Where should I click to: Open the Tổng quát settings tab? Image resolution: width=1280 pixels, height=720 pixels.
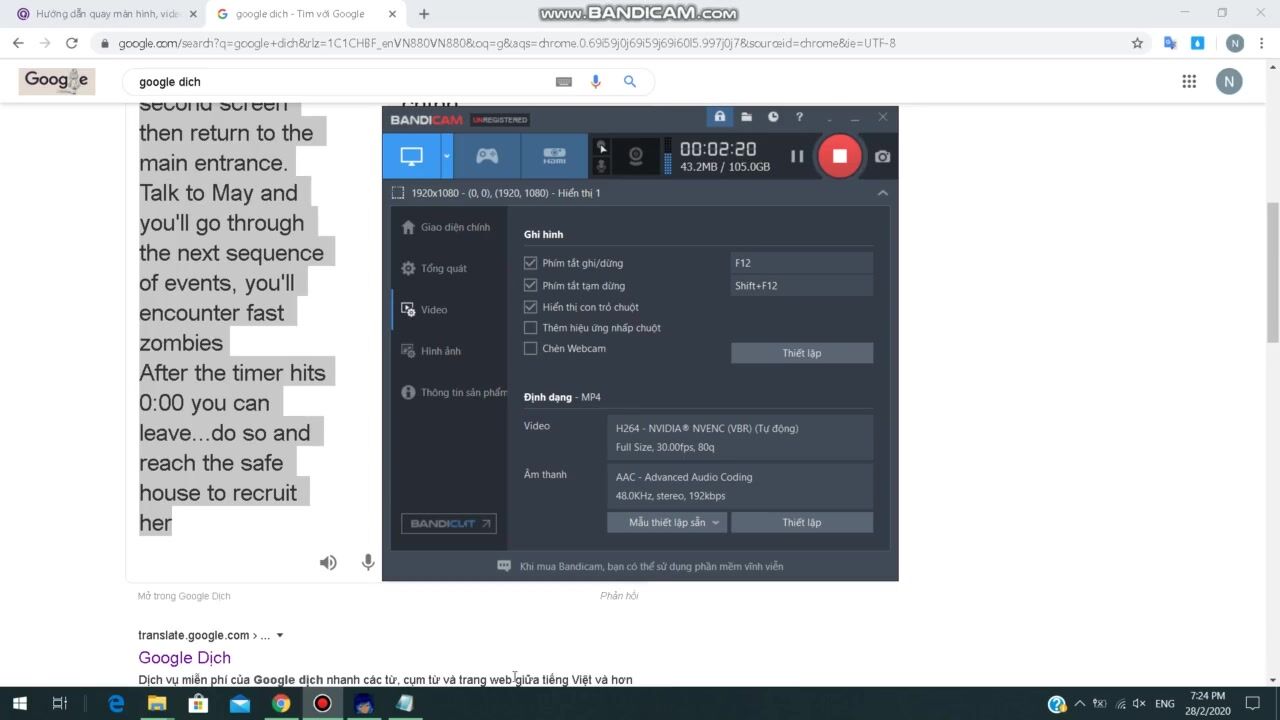443,268
